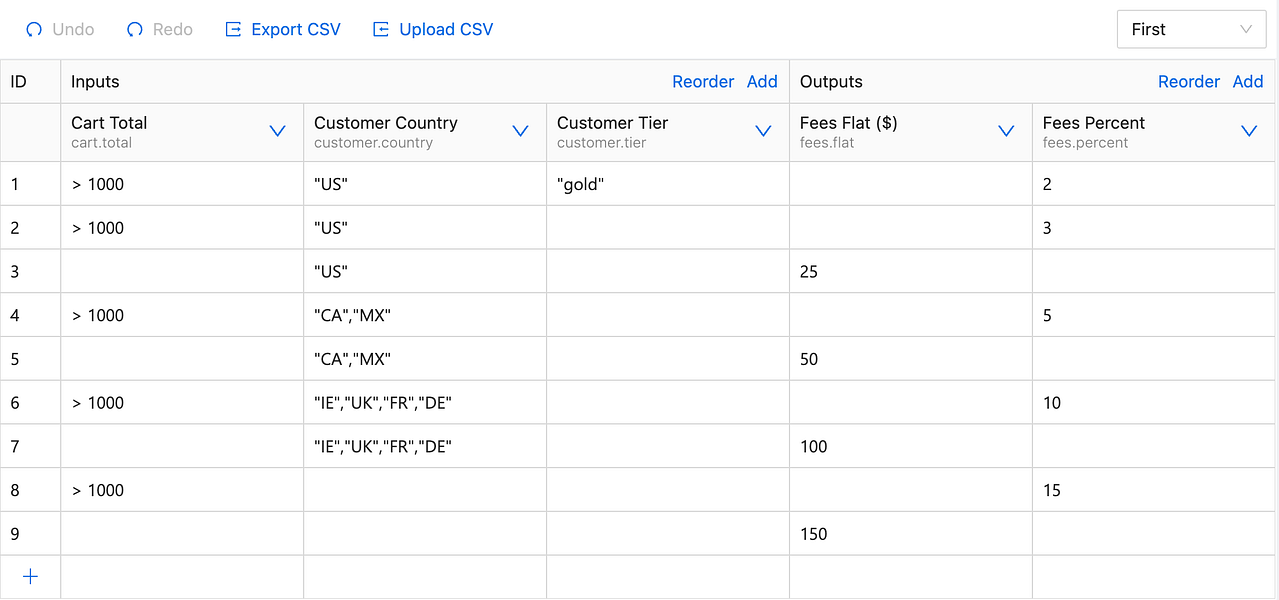The width and height of the screenshot is (1279, 600).
Task: Click the Fees Percent cell containing 15
Action: pyautogui.click(x=1154, y=490)
